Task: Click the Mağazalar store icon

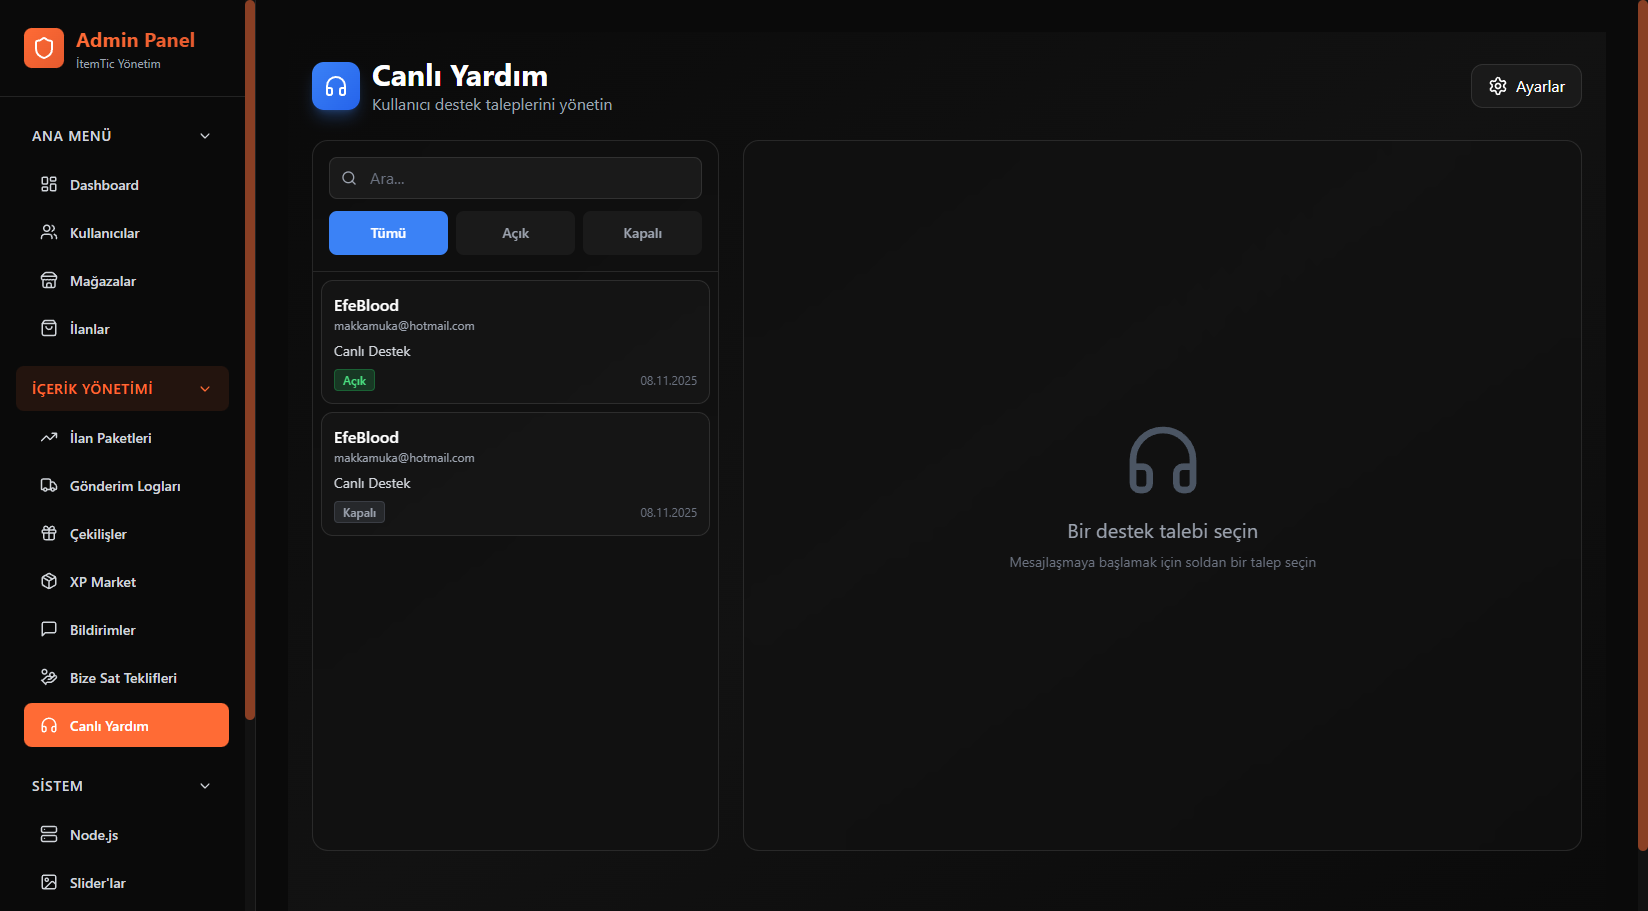Action: [x=48, y=280]
